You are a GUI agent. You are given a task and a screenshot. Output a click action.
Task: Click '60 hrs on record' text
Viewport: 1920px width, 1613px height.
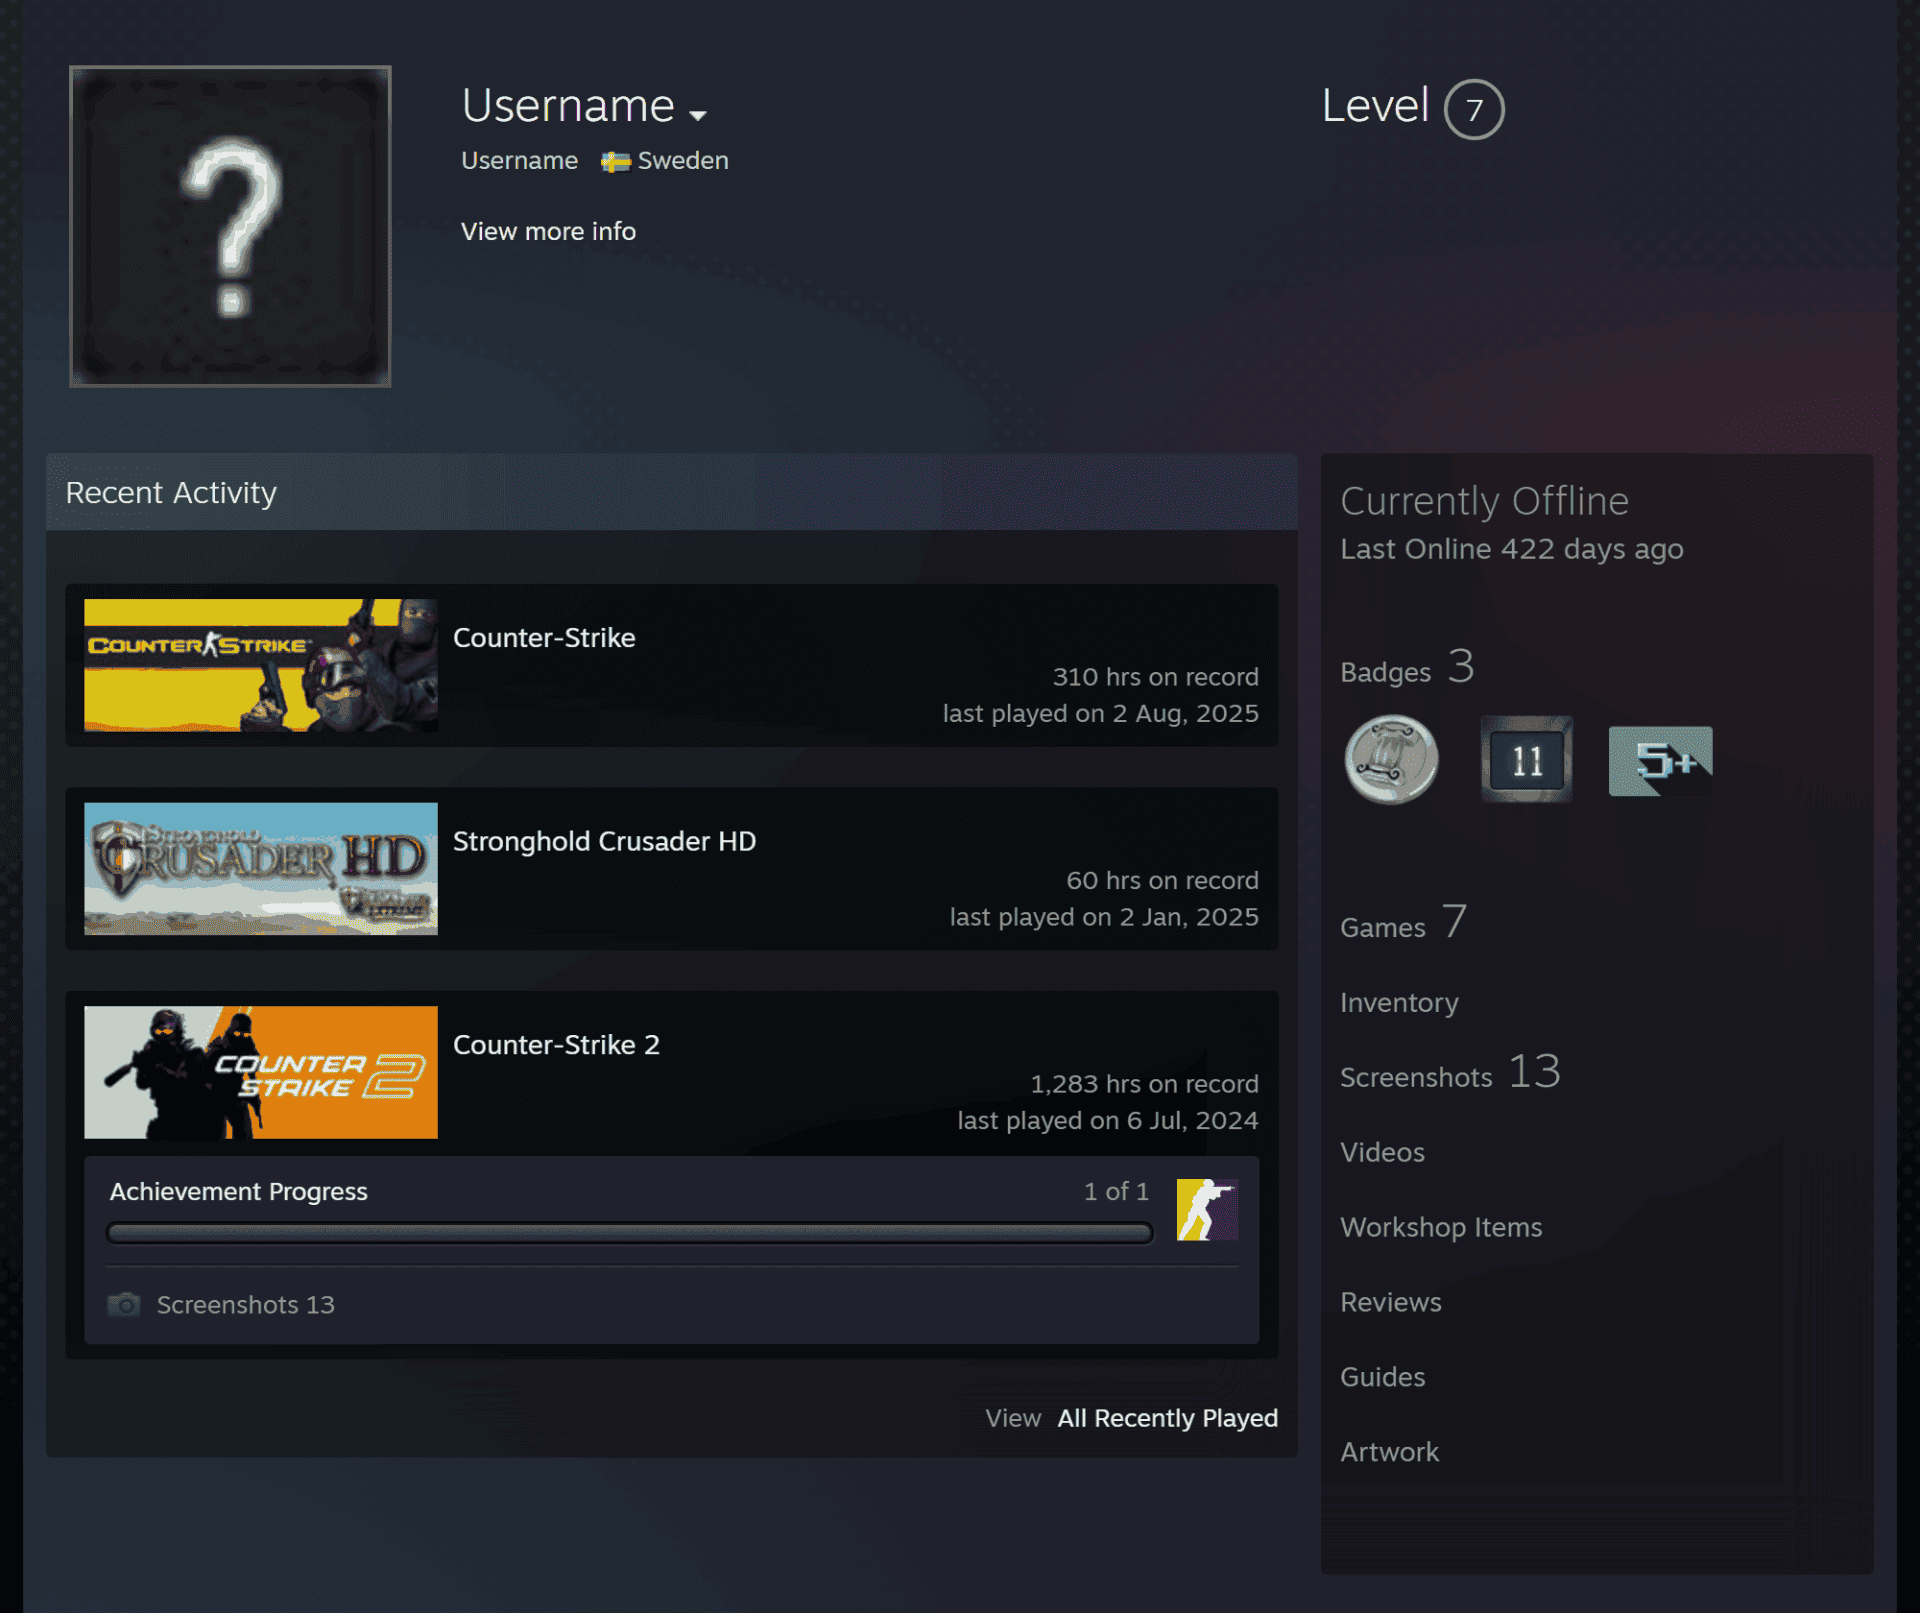pyautogui.click(x=1162, y=881)
